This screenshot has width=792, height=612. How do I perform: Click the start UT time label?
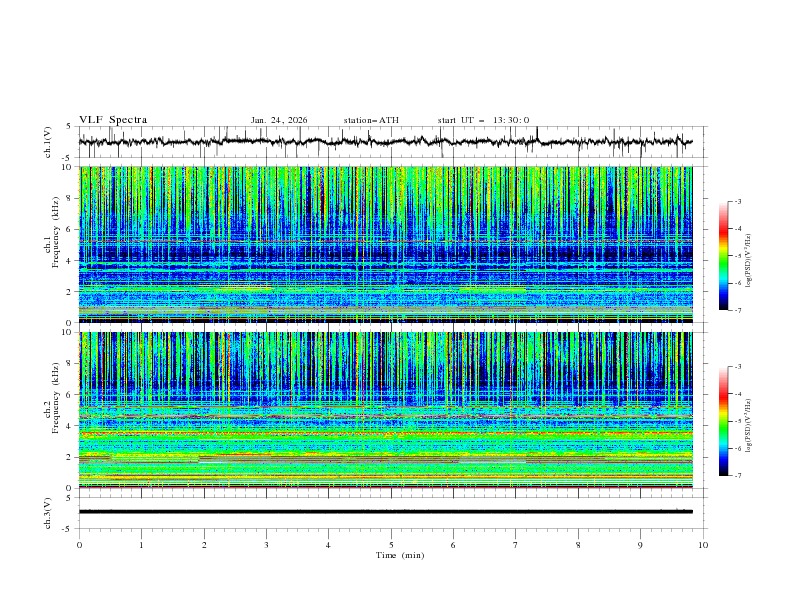pos(483,120)
